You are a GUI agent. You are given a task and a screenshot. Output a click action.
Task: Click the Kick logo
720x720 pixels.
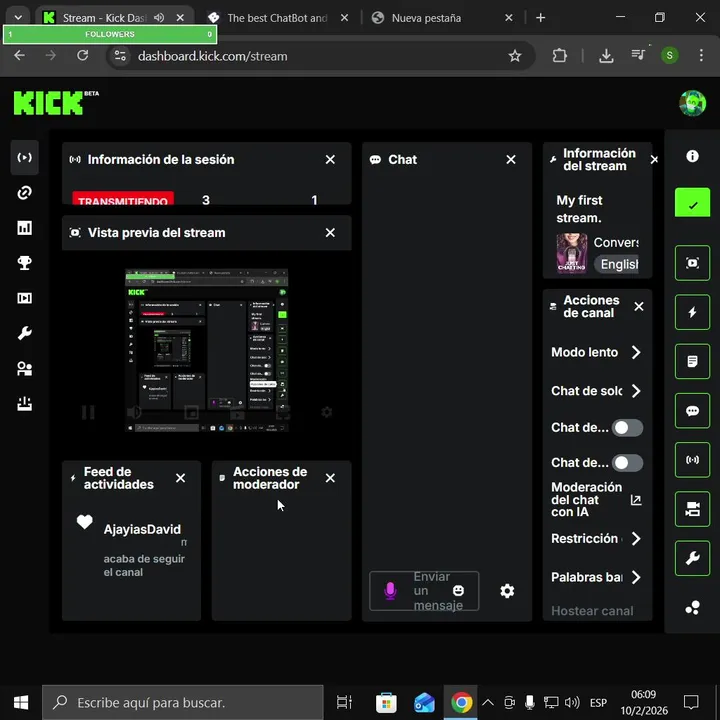[x=56, y=102]
